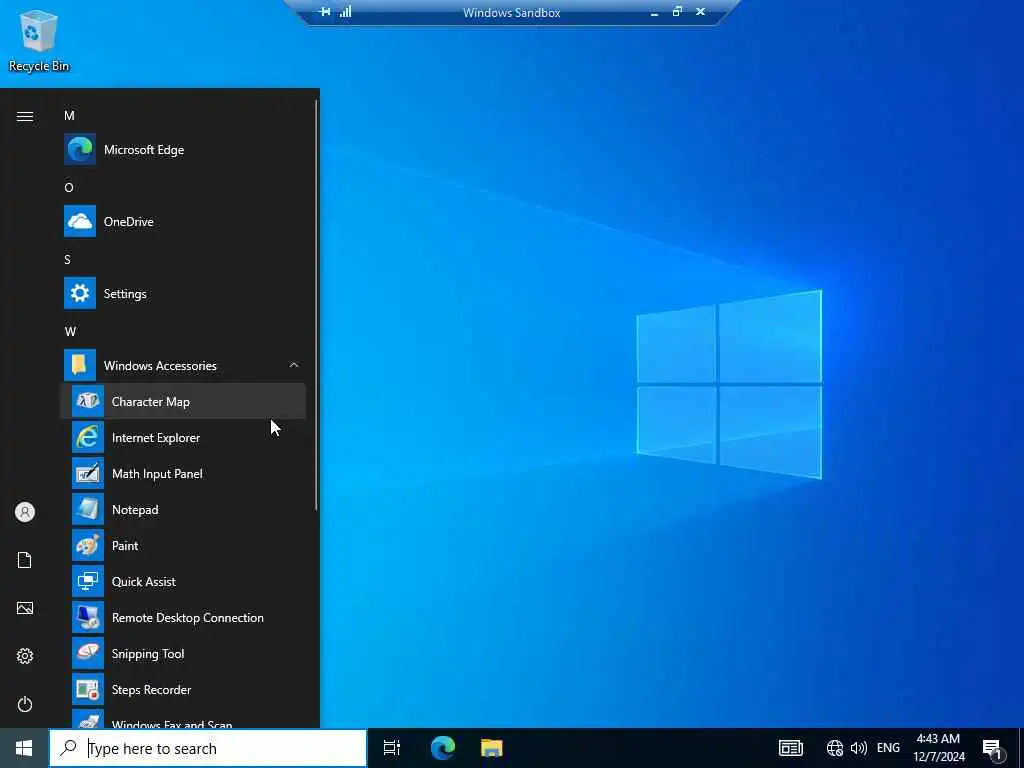Click the signal strength icon on Sandbox bar
Viewport: 1024px width, 768px height.
(x=345, y=12)
